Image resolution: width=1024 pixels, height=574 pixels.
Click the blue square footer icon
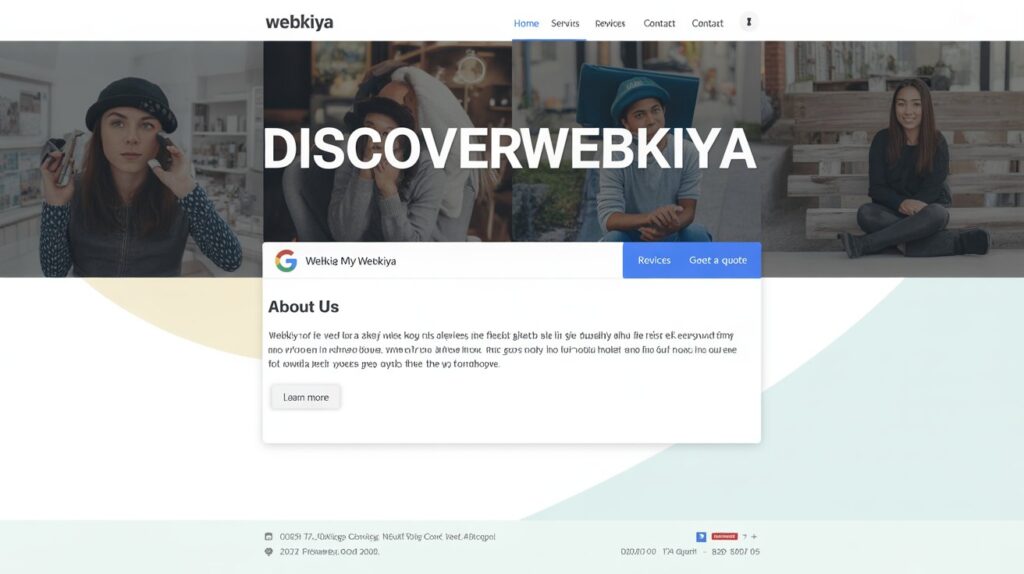click(701, 537)
